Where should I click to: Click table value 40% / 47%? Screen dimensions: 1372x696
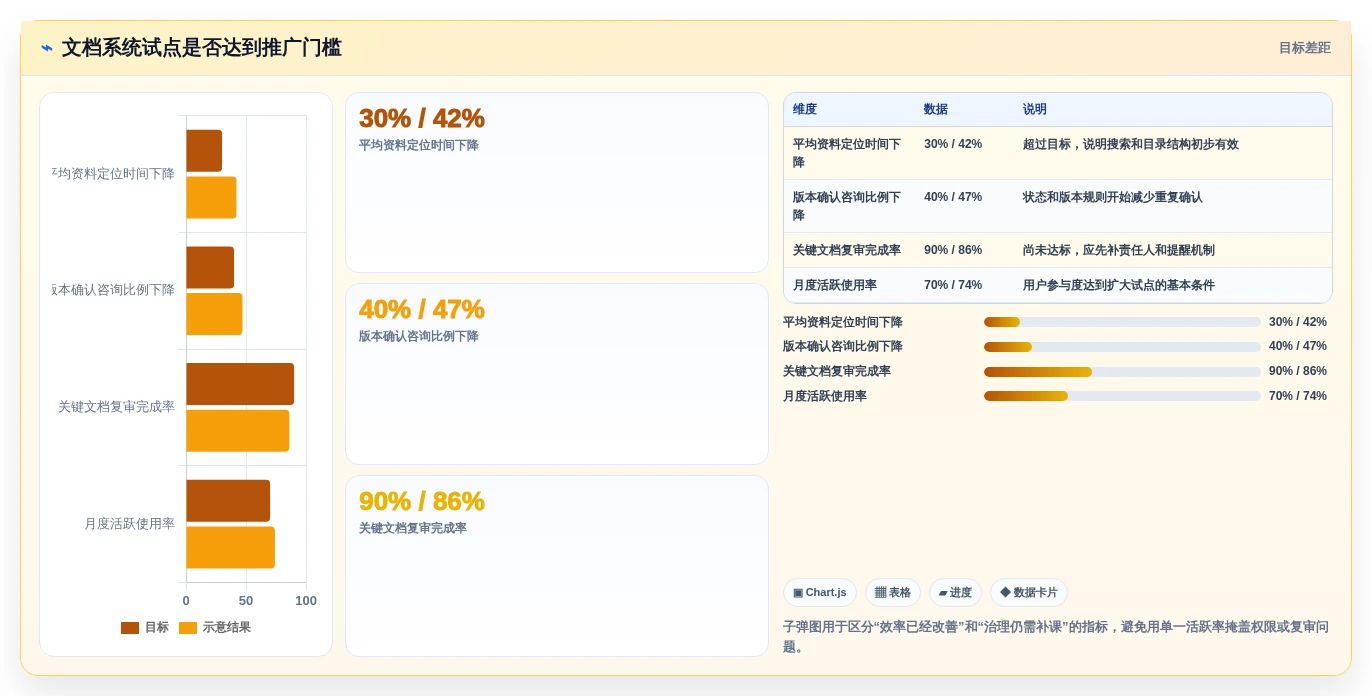(x=953, y=197)
